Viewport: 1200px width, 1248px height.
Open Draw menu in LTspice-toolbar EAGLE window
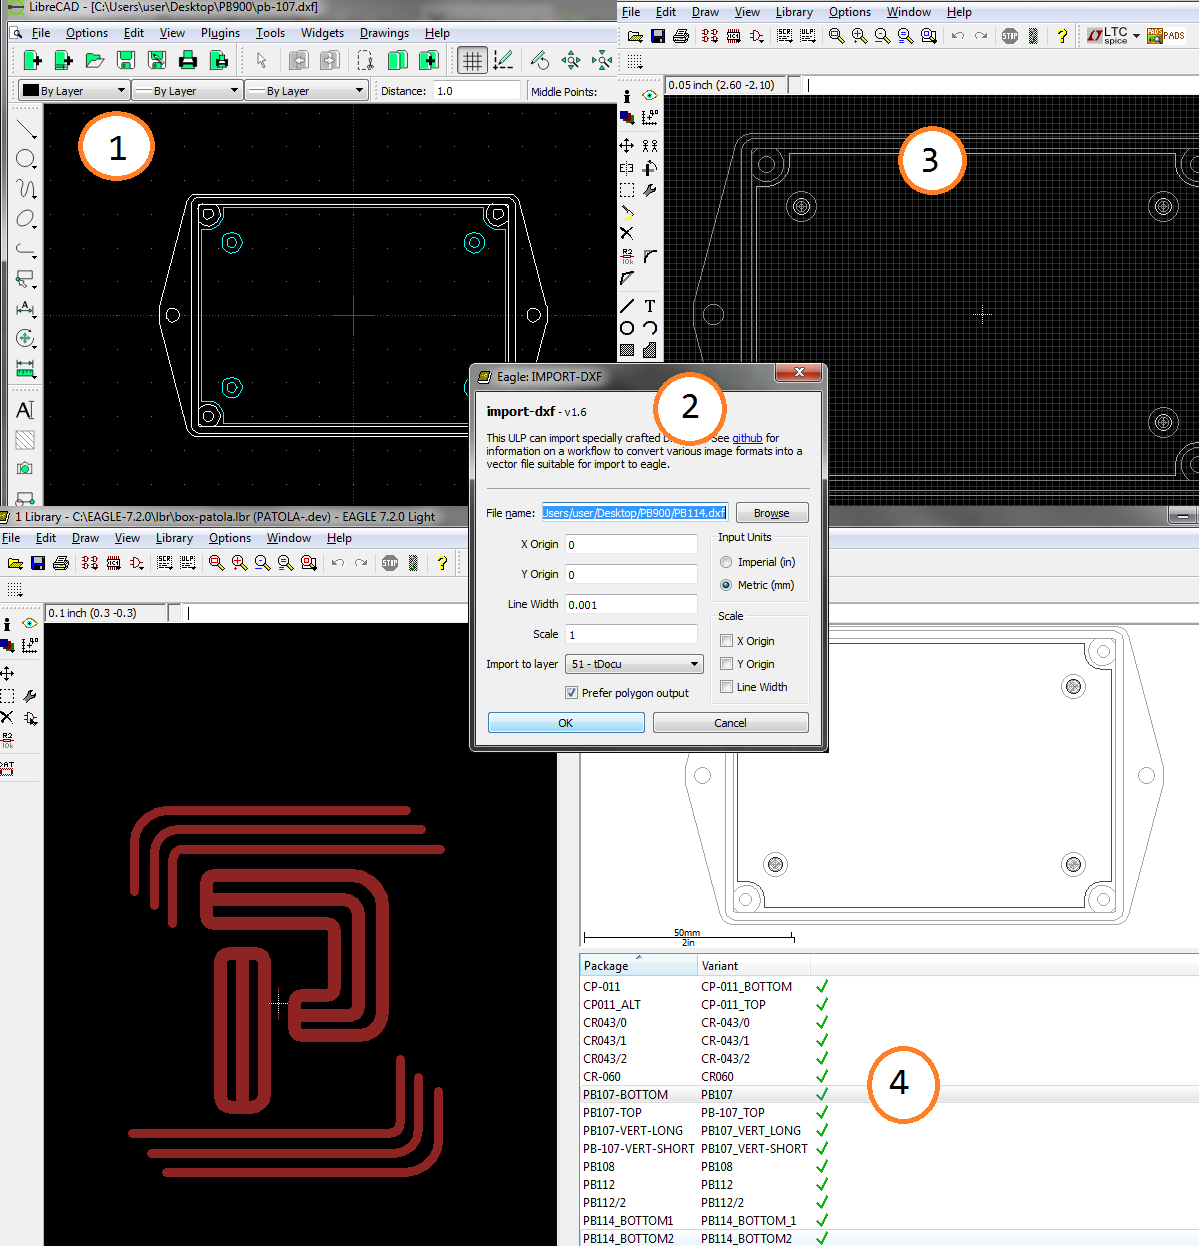705,12
